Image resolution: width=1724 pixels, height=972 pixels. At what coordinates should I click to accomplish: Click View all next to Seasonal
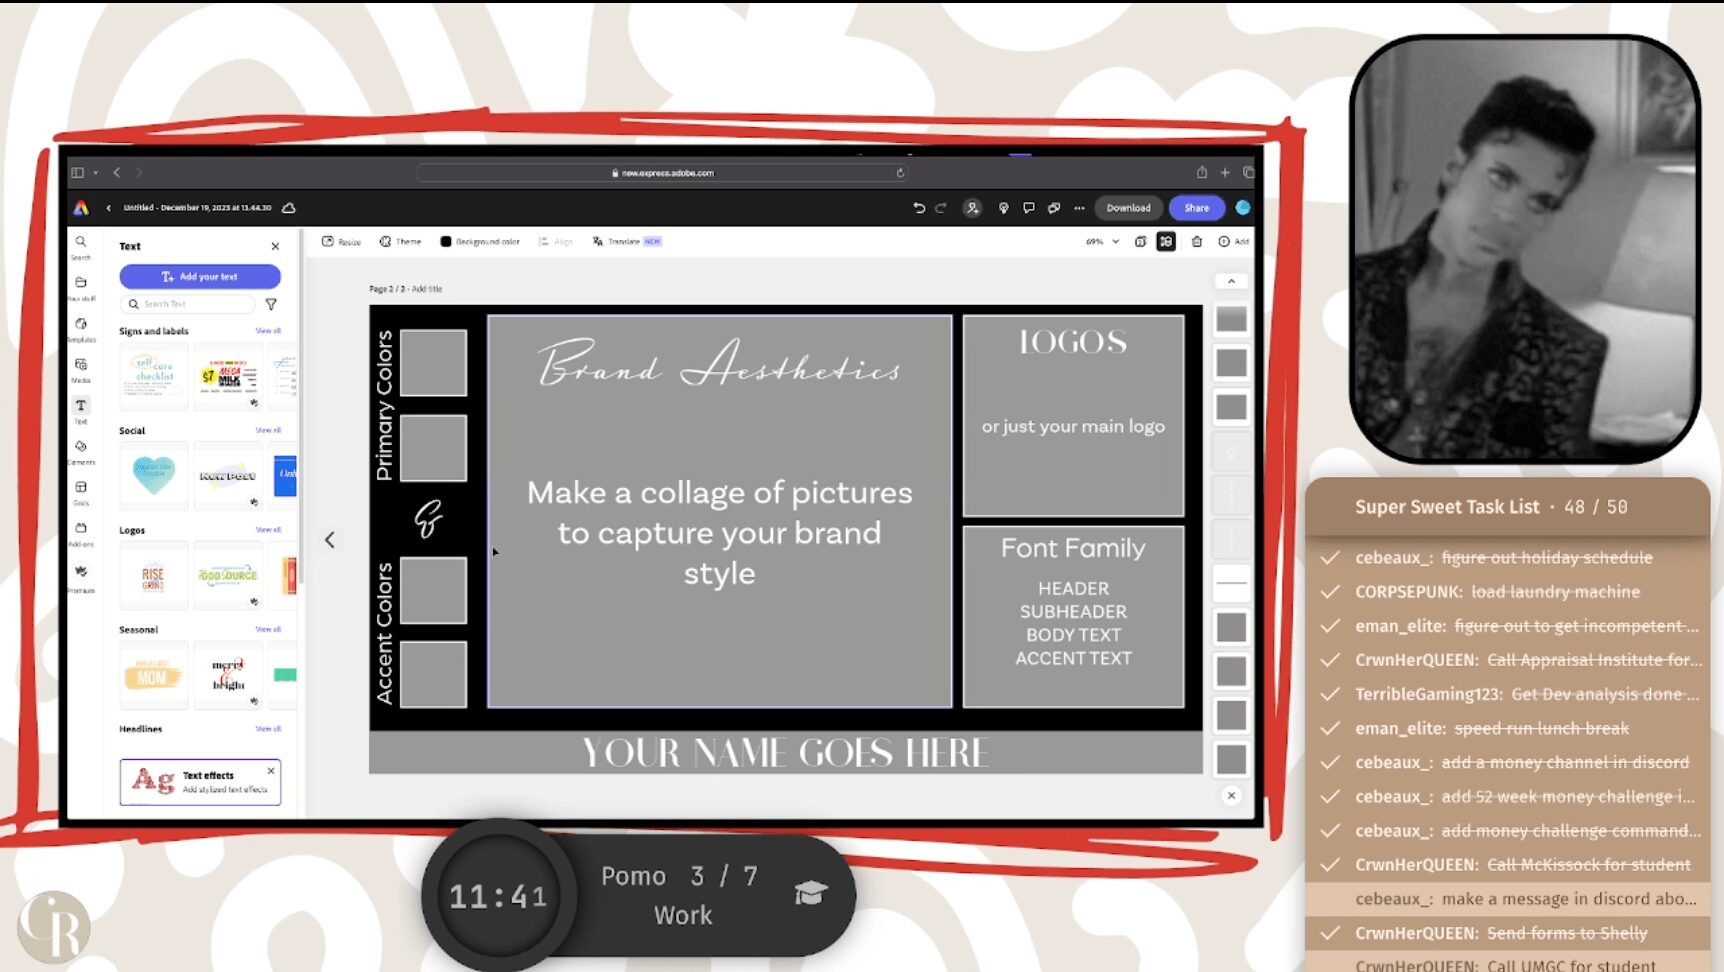coord(268,629)
